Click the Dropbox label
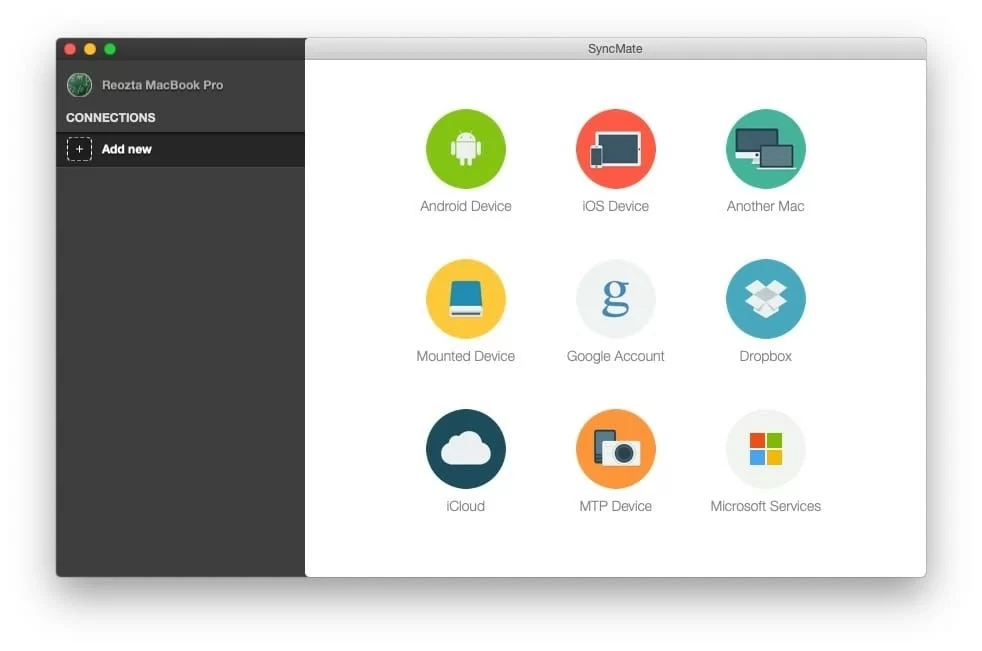 click(x=765, y=356)
